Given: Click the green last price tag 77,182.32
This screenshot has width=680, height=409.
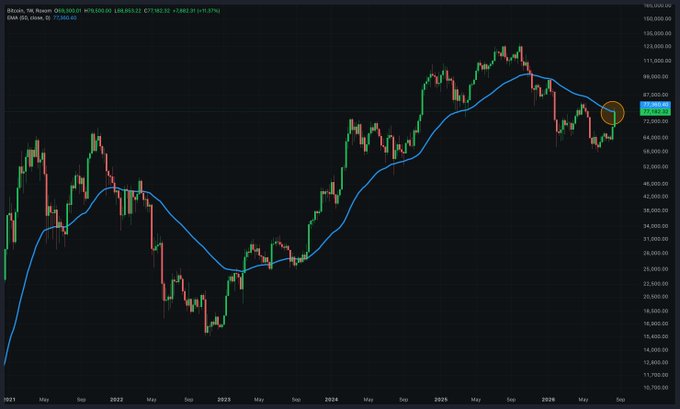Looking at the screenshot, I should 656,112.
